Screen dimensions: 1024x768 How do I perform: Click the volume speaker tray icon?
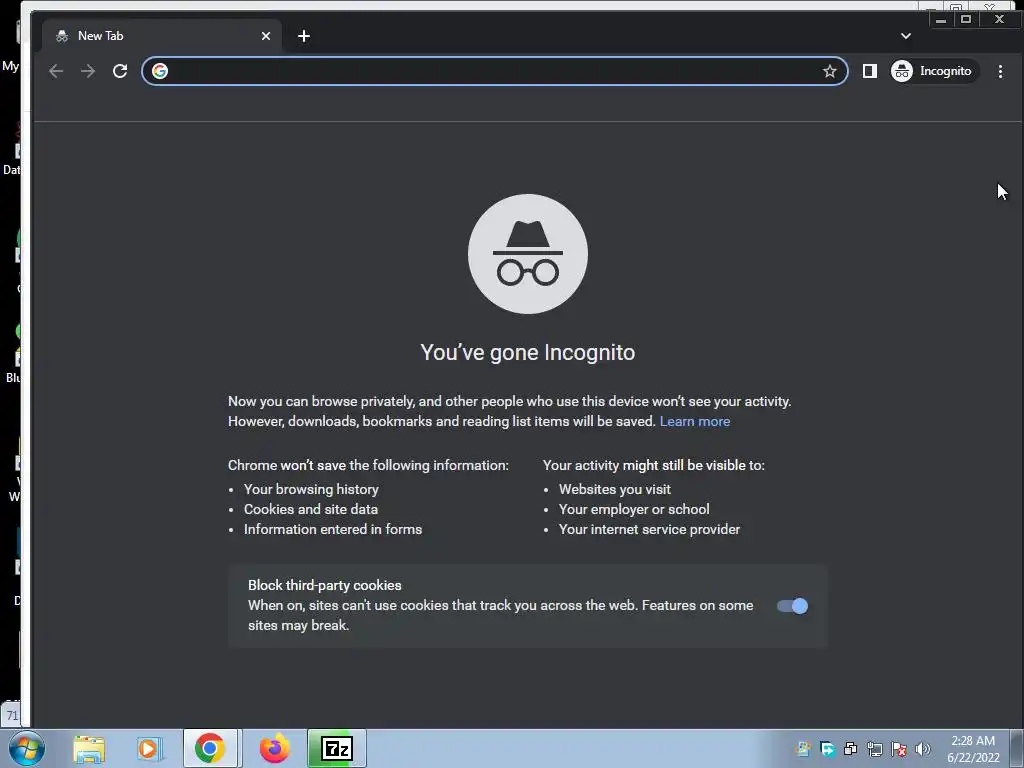click(923, 749)
